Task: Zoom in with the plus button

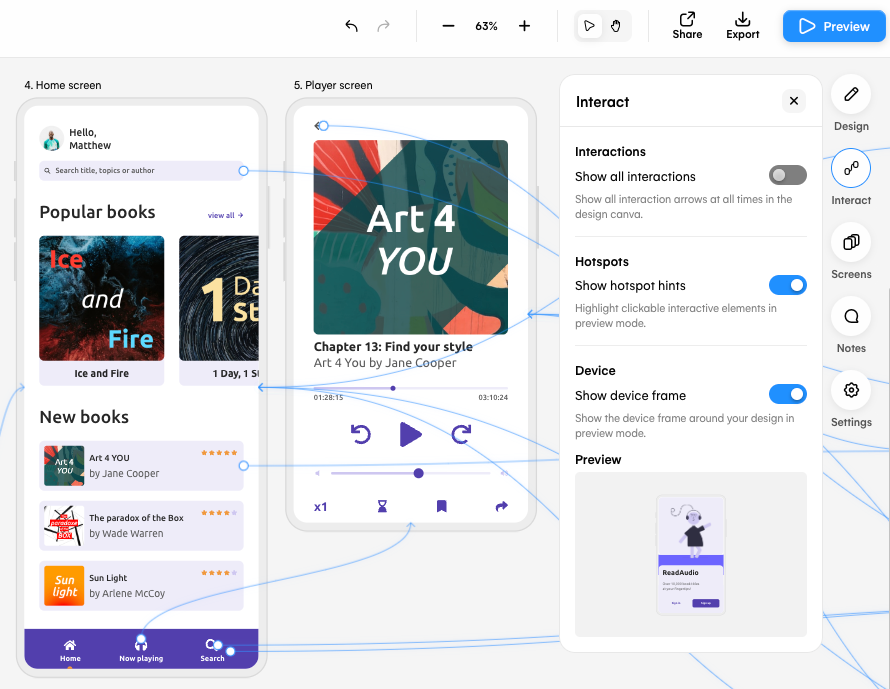Action: coord(524,26)
